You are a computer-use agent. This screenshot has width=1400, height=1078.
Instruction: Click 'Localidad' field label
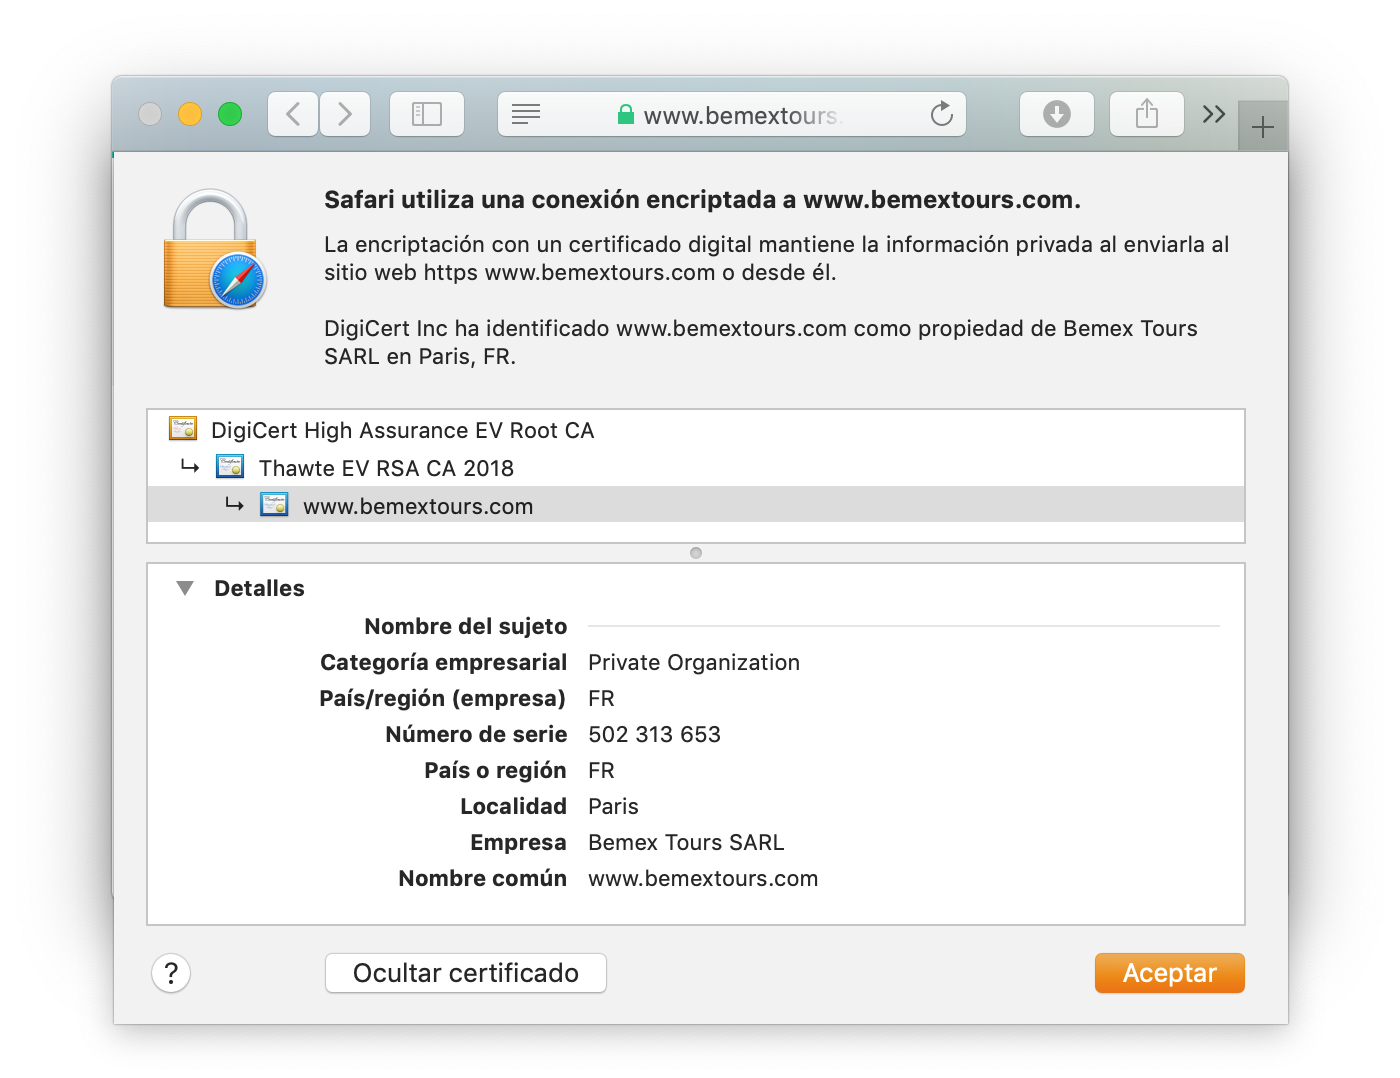click(514, 806)
